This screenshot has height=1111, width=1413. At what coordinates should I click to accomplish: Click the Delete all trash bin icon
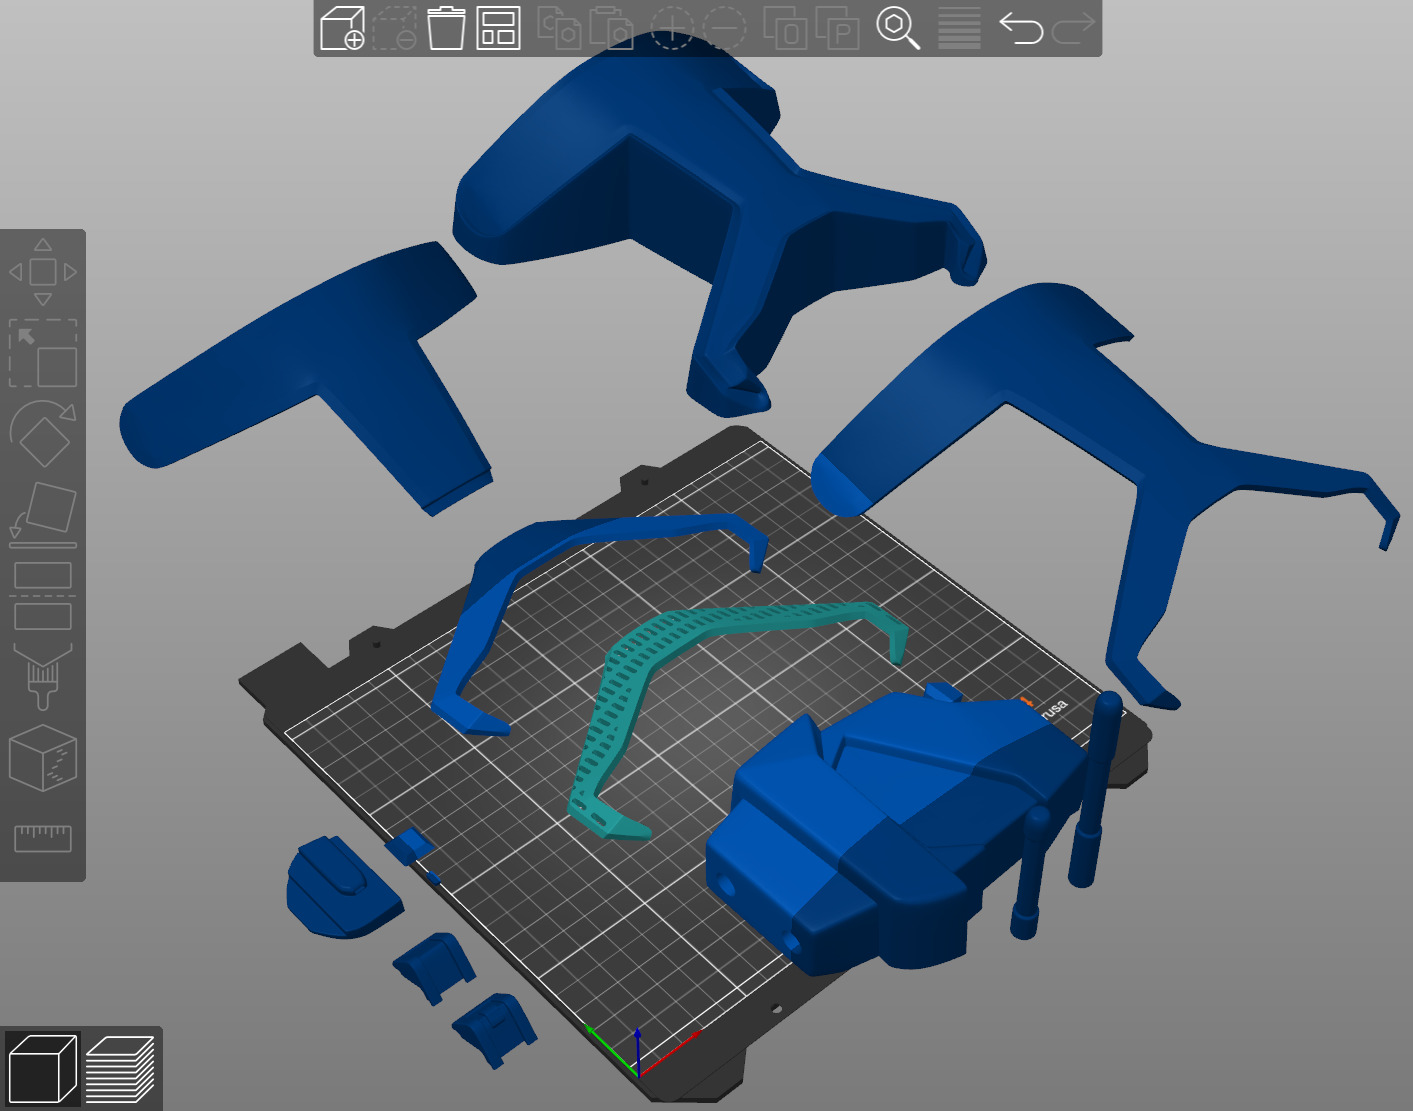(446, 27)
